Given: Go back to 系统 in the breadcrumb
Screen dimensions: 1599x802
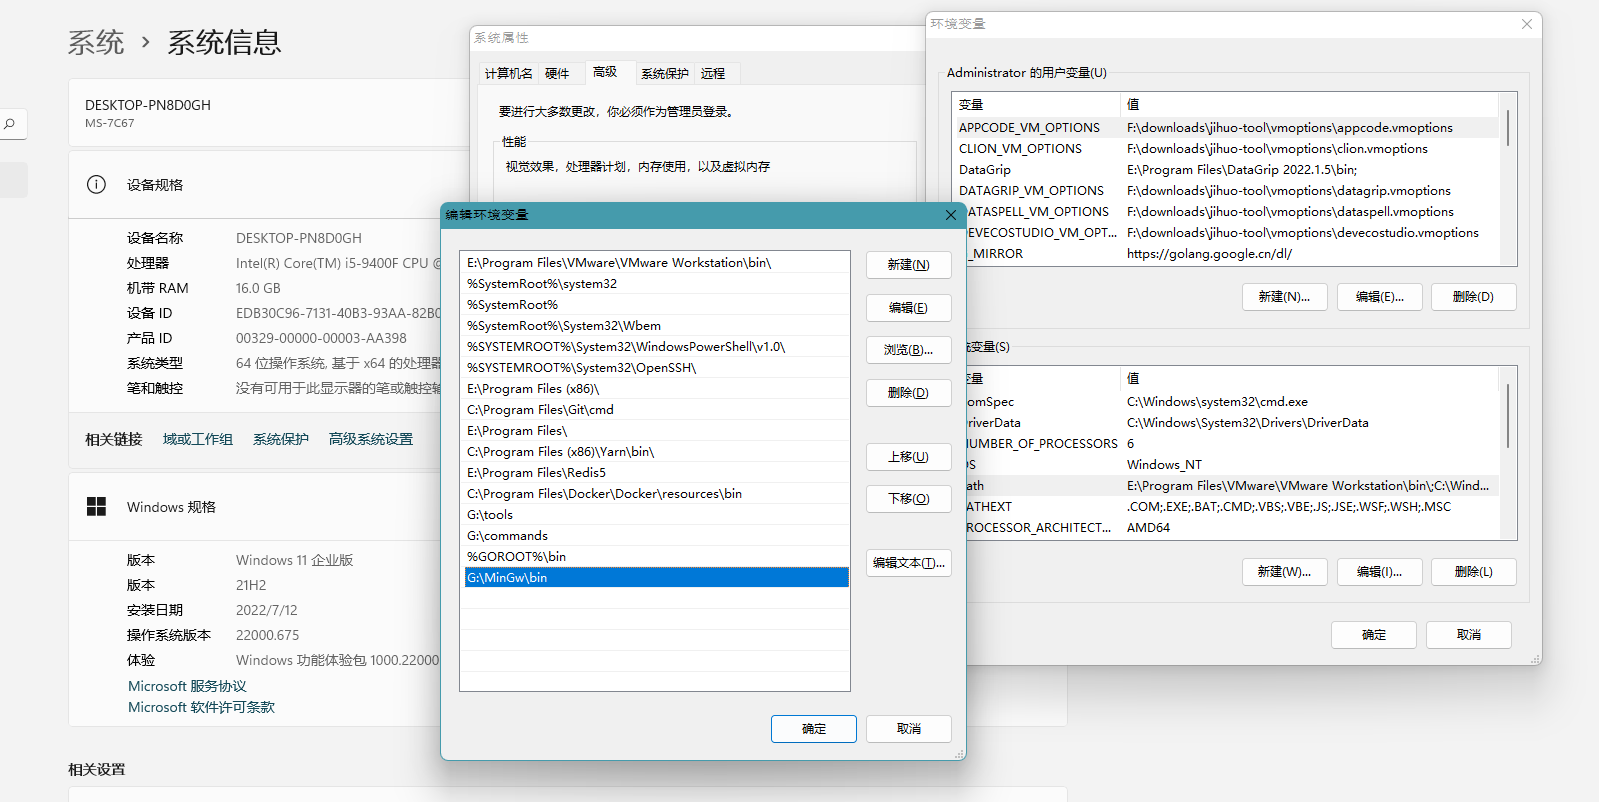Looking at the screenshot, I should pos(96,42).
